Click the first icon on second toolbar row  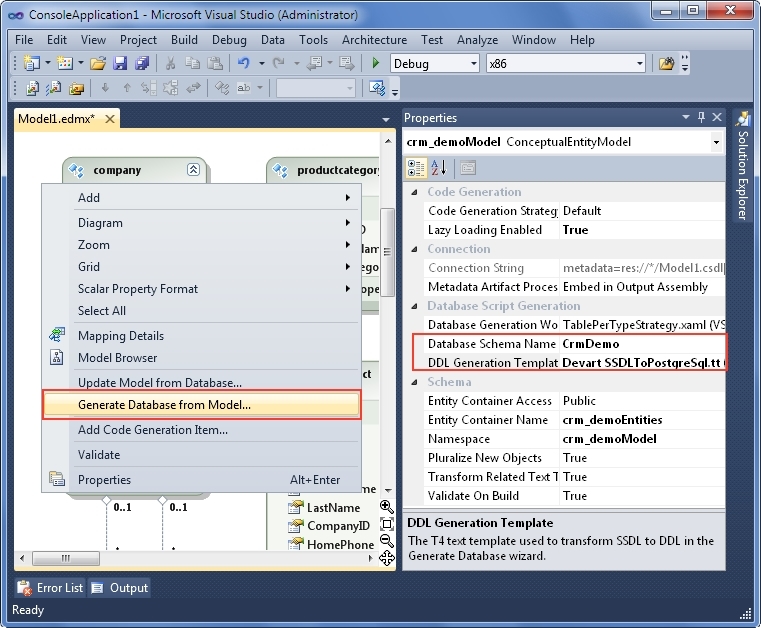(x=33, y=88)
